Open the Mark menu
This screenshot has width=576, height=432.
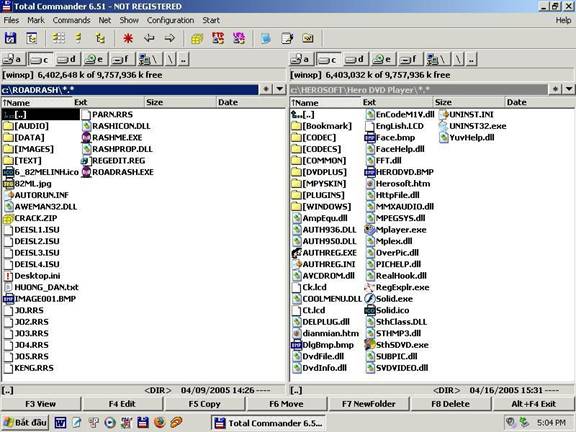point(36,20)
